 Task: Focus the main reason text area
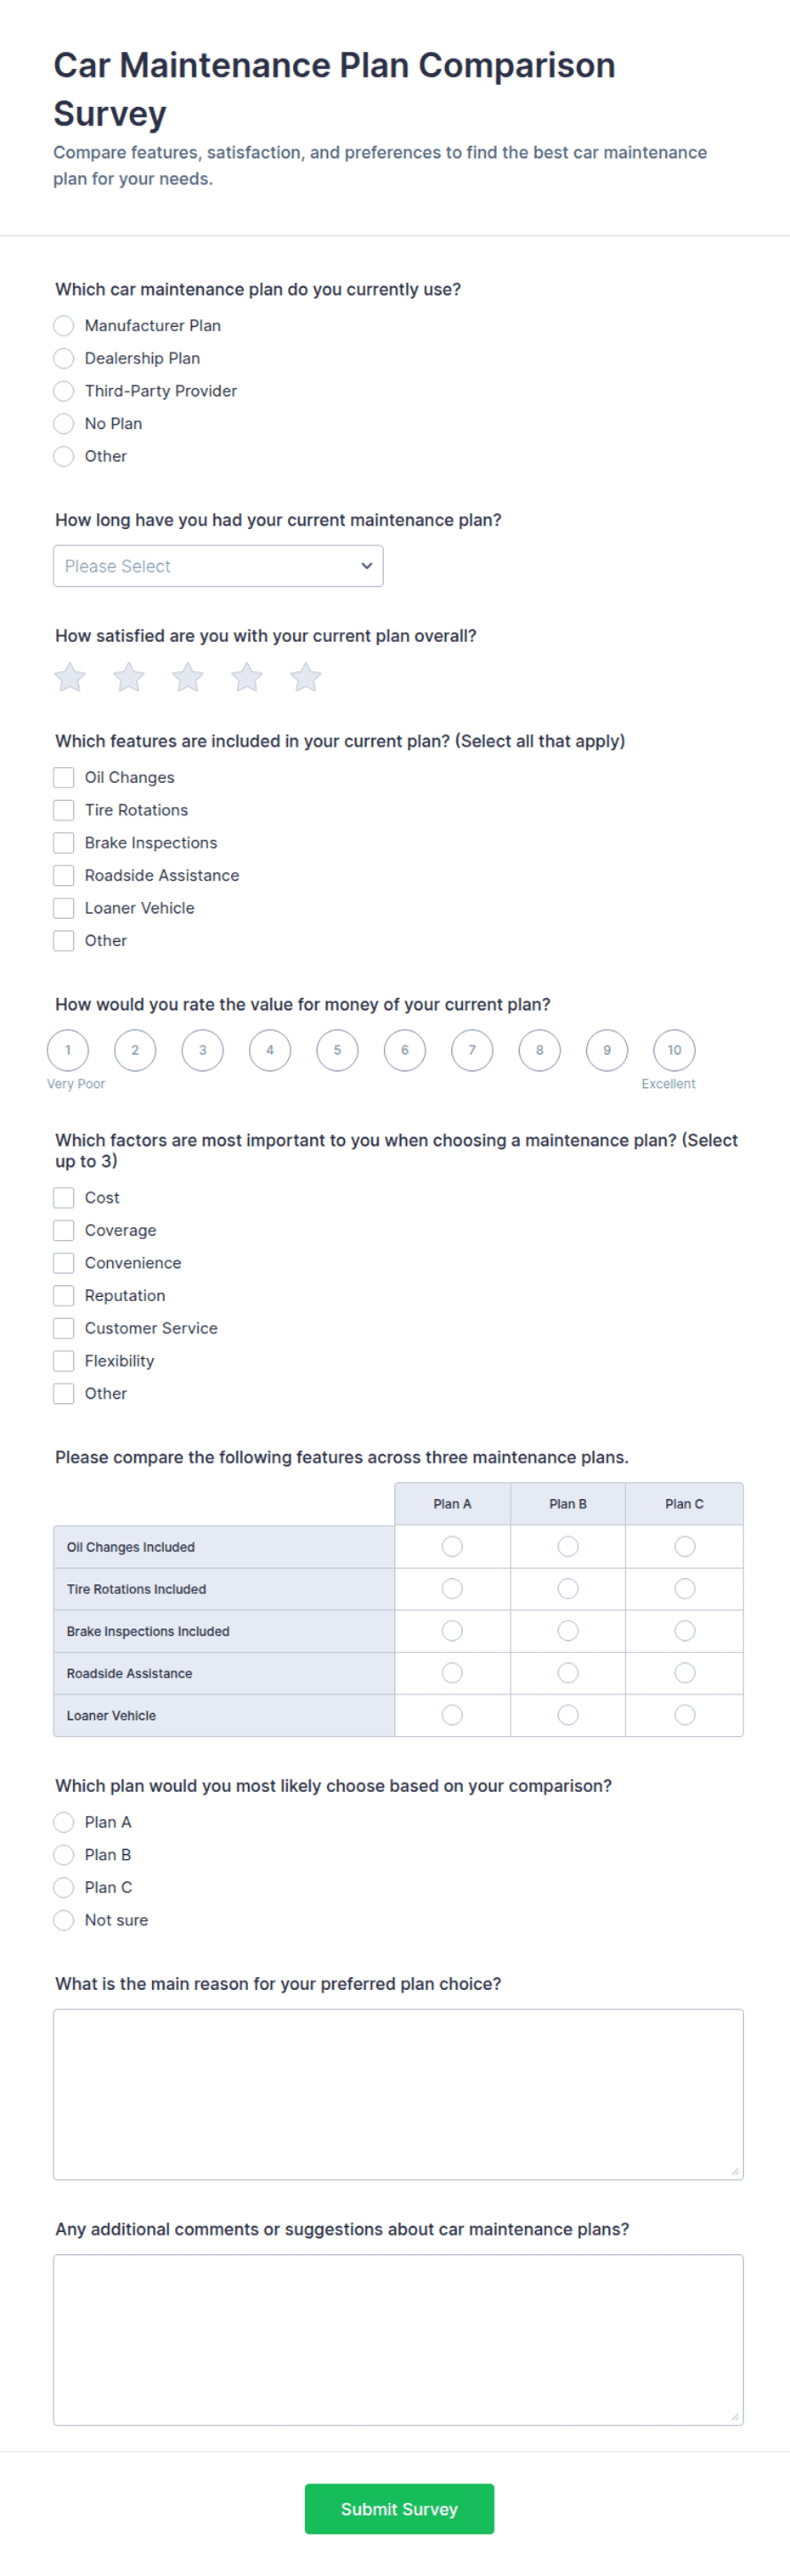(x=398, y=2095)
